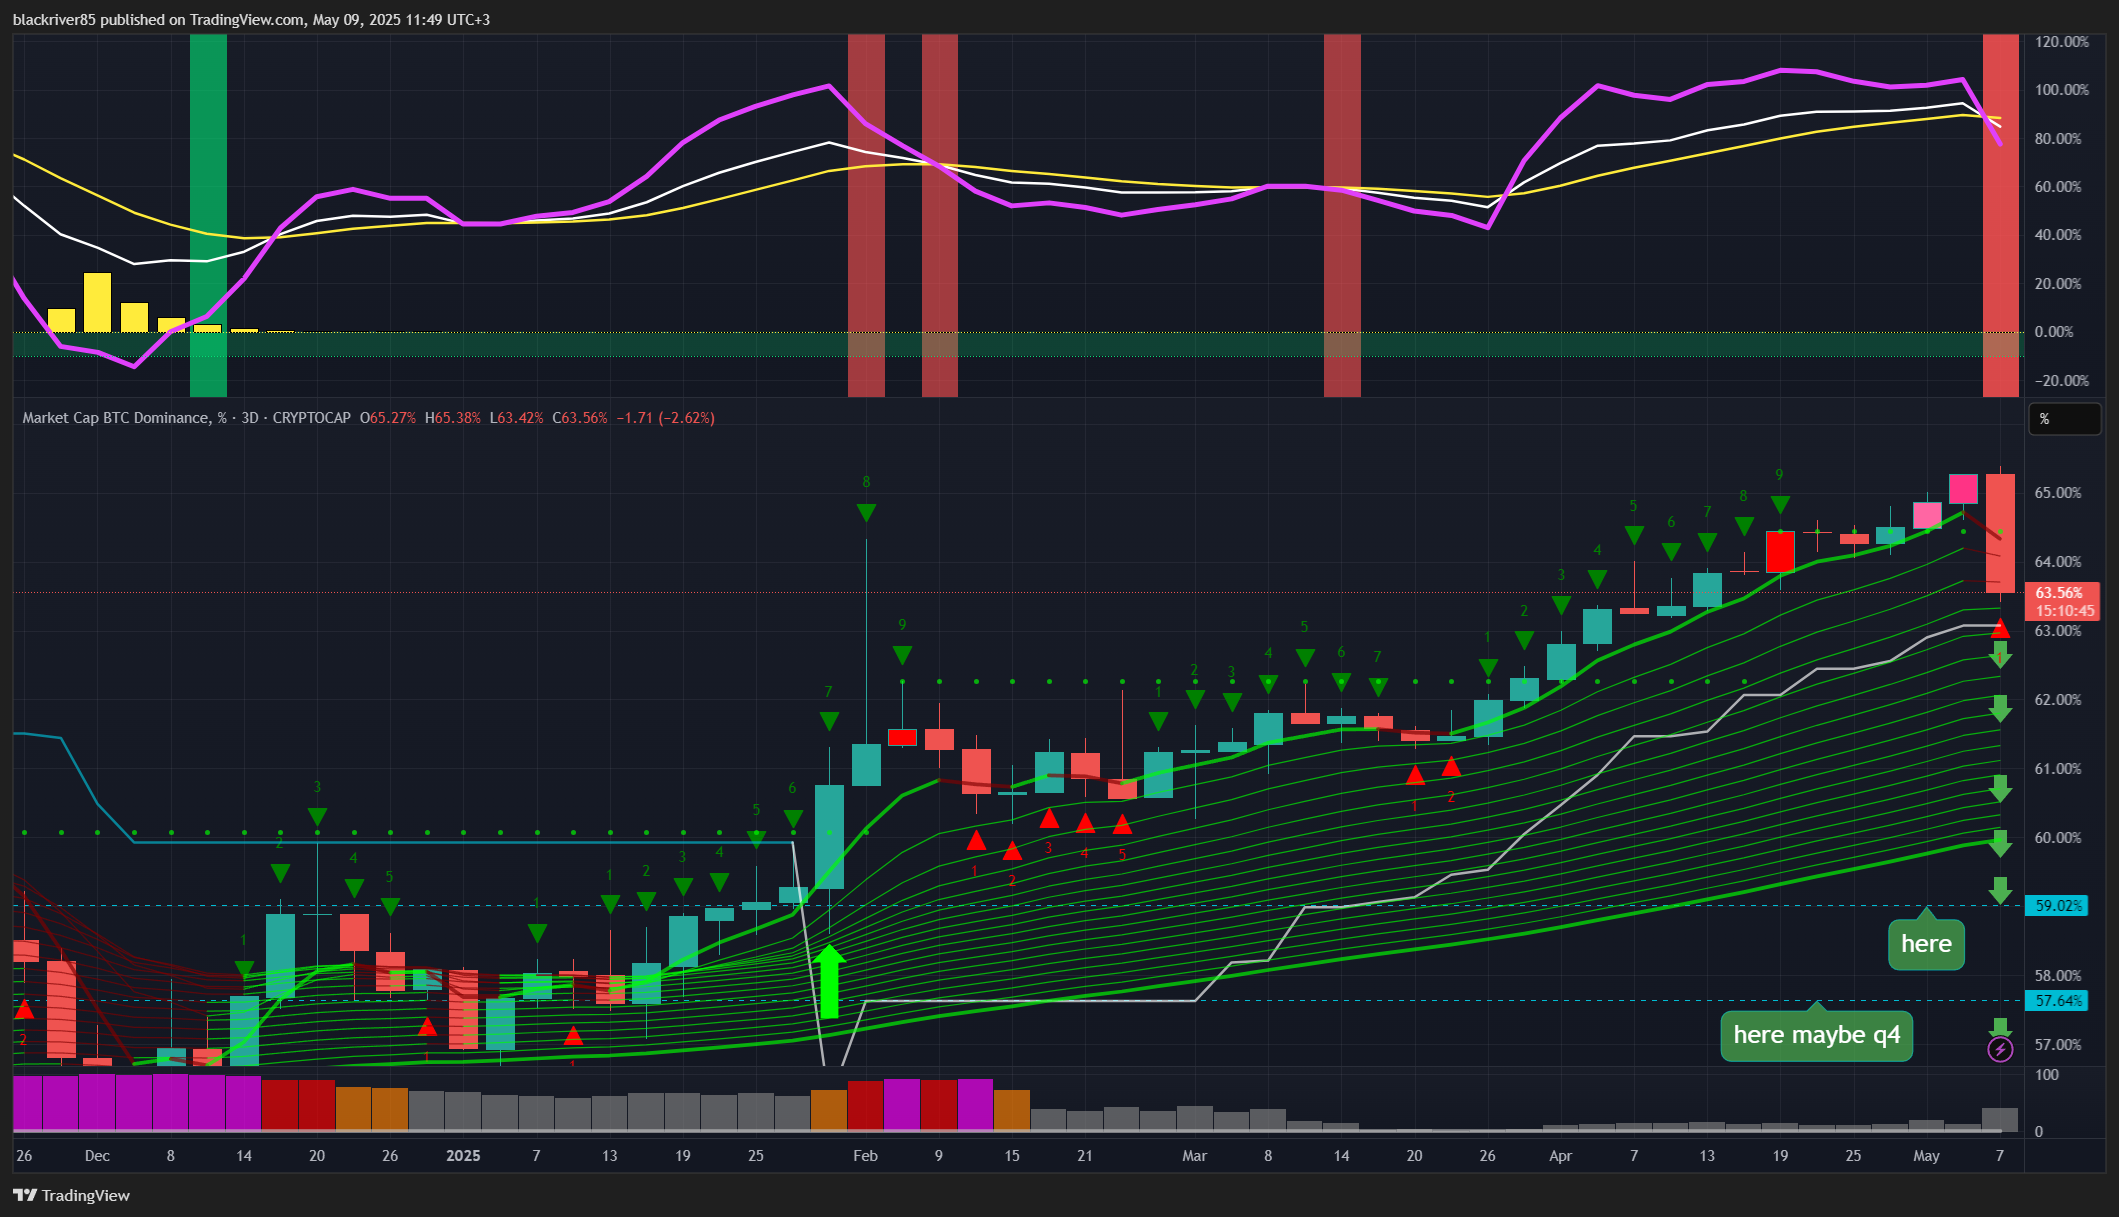Click the purple lightning bolt icon
This screenshot has width=2119, height=1217.
click(x=2000, y=1049)
